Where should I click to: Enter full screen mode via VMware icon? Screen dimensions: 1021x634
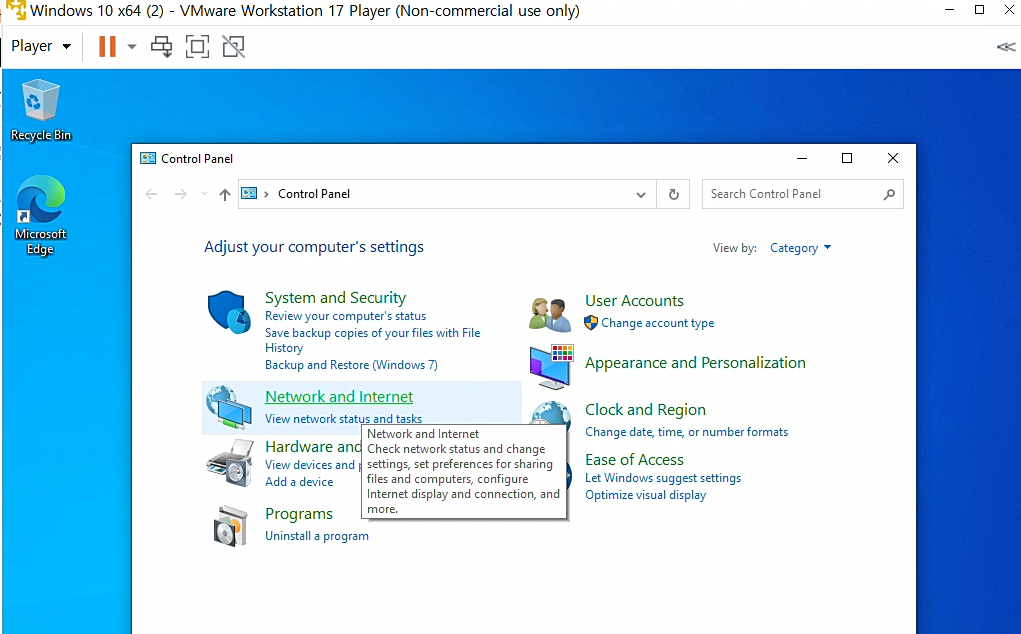(x=197, y=46)
